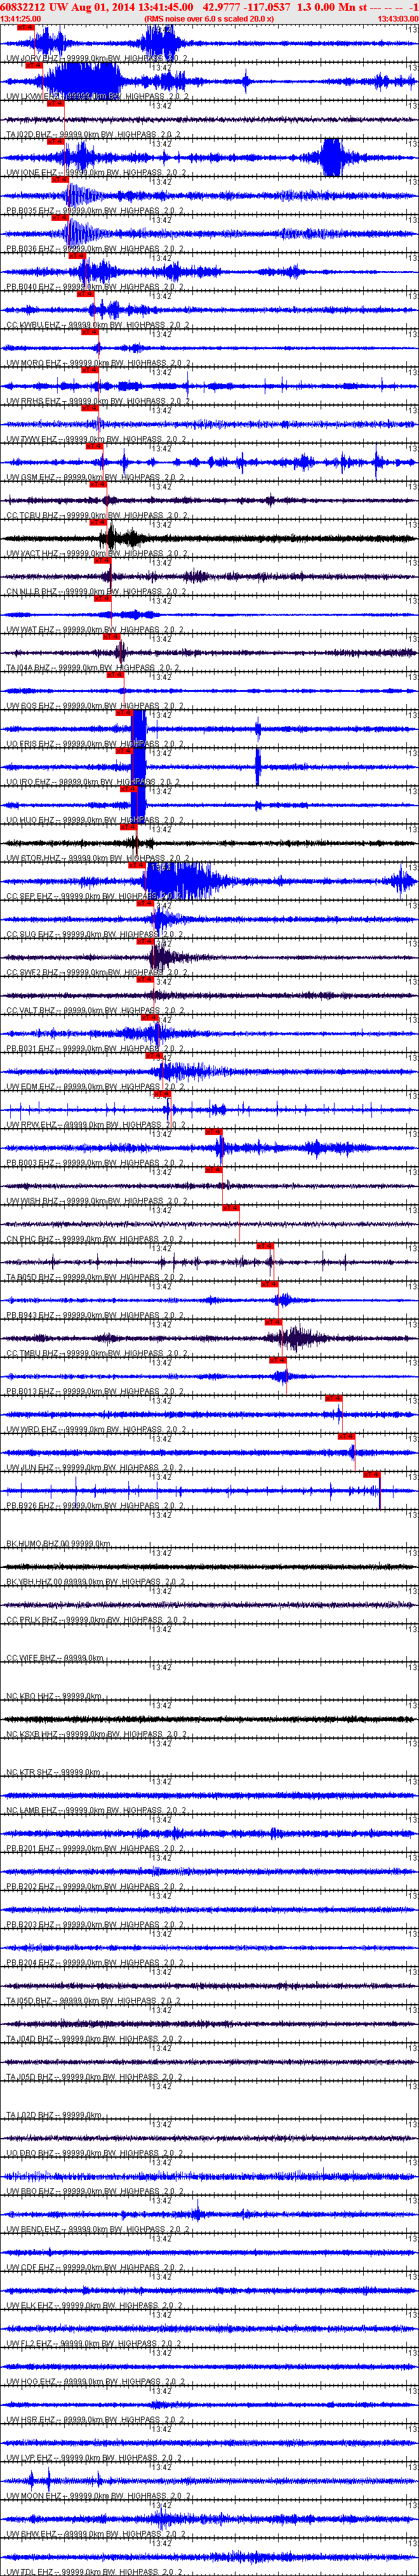Select the CN PHC BHZ trace label
The image size is (419, 2576).
tap(96, 1239)
